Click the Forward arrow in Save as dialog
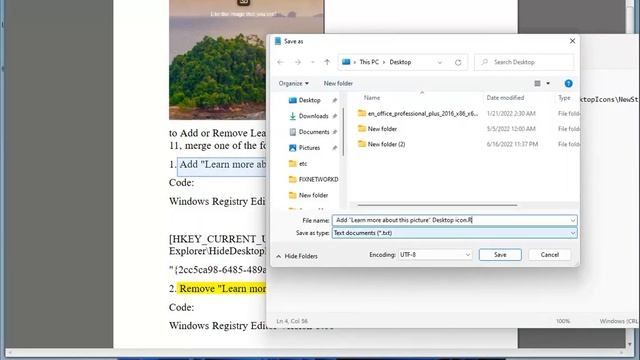The image size is (640, 360). (x=298, y=62)
